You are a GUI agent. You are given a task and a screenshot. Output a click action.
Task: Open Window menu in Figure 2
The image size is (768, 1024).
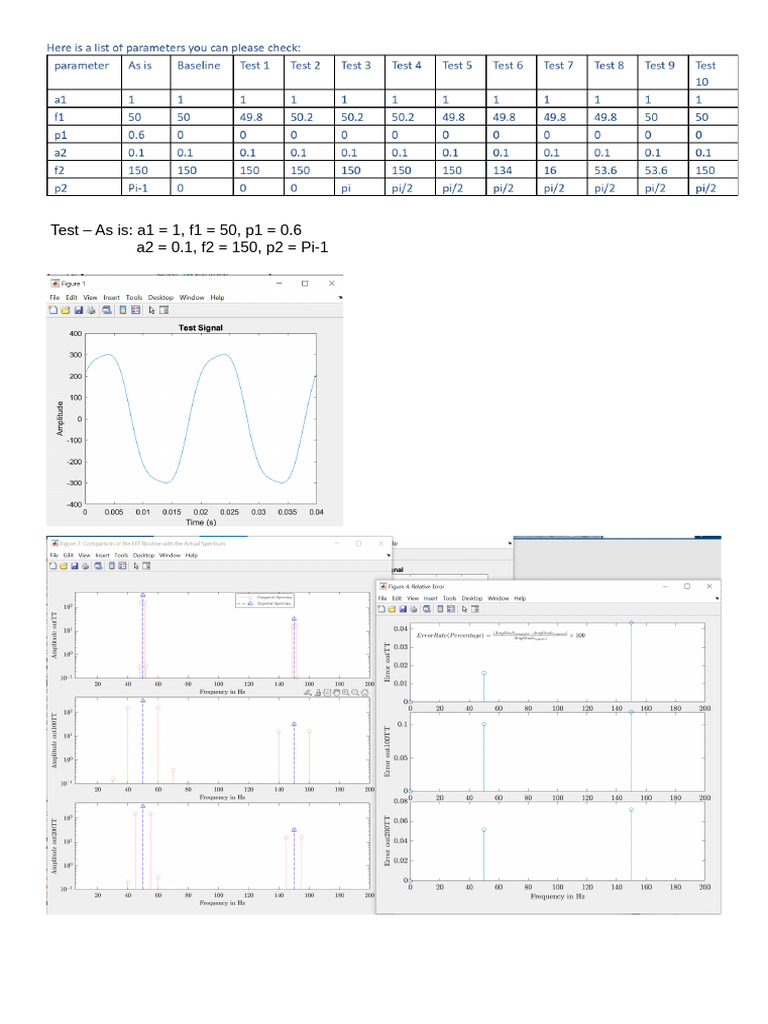(x=170, y=555)
